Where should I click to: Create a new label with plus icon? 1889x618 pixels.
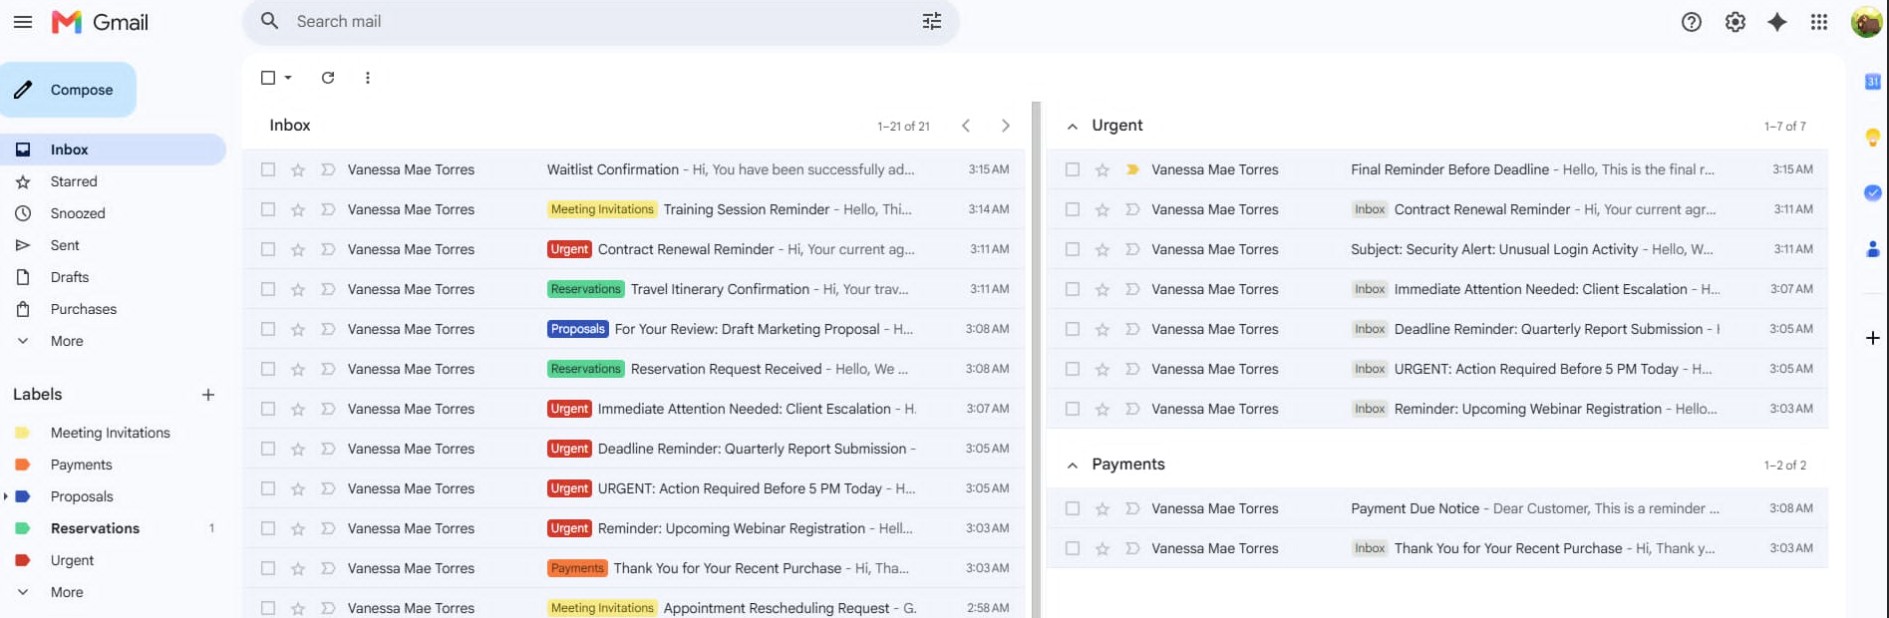tap(208, 395)
